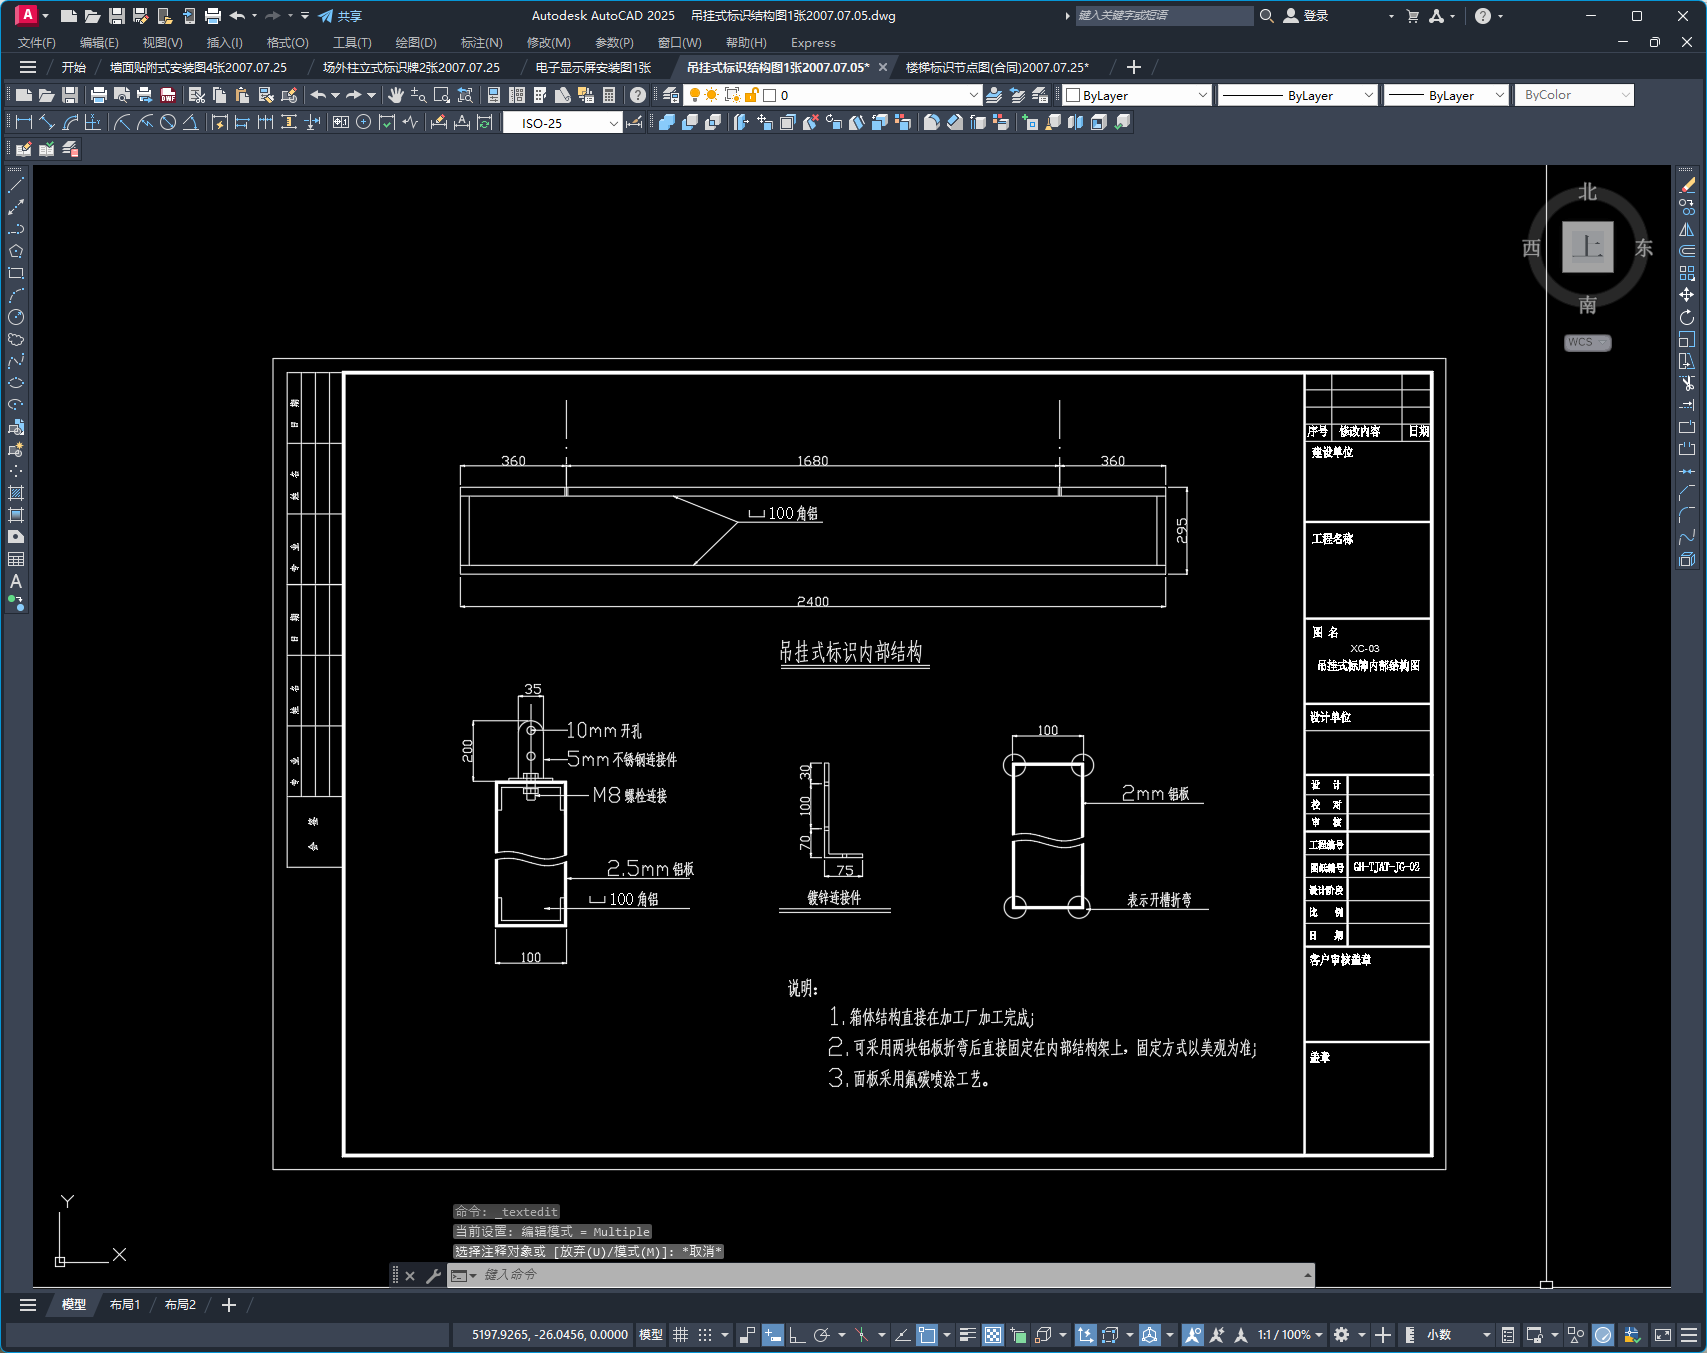The width and height of the screenshot is (1707, 1353).
Task: Toggle Ortho mode in status bar
Action: click(x=797, y=1335)
